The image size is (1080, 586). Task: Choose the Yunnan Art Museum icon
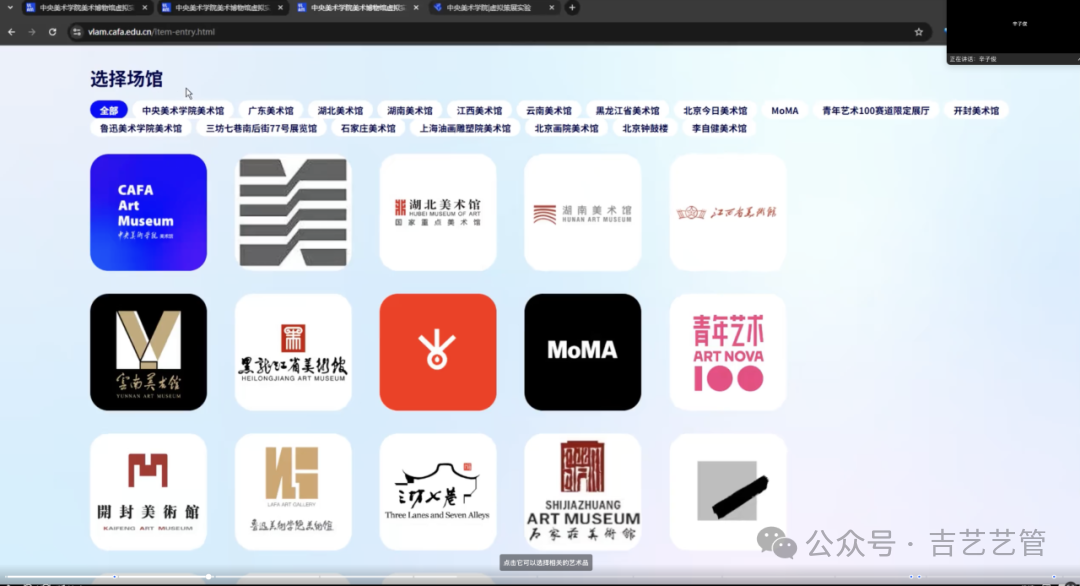click(x=148, y=352)
